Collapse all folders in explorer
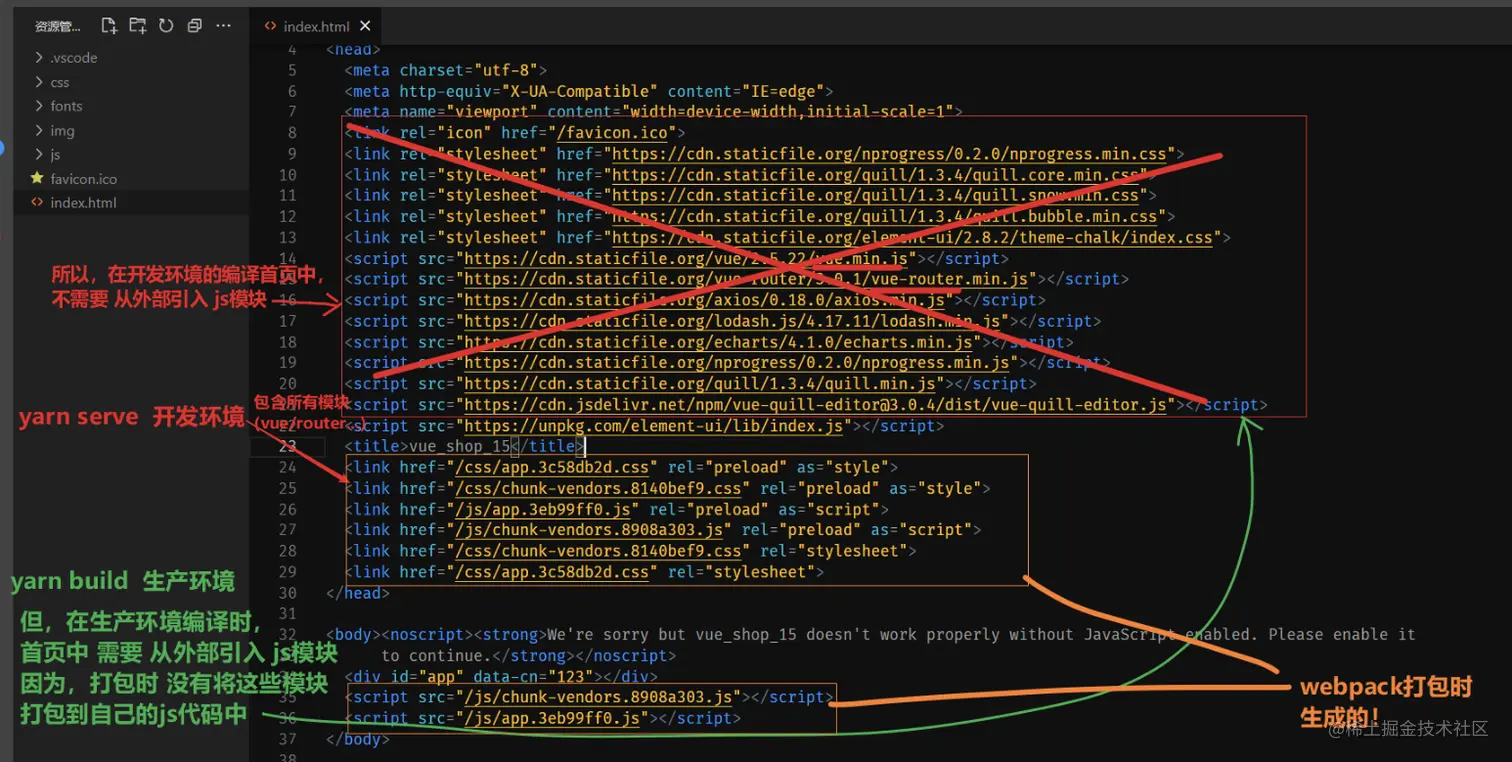 [195, 26]
